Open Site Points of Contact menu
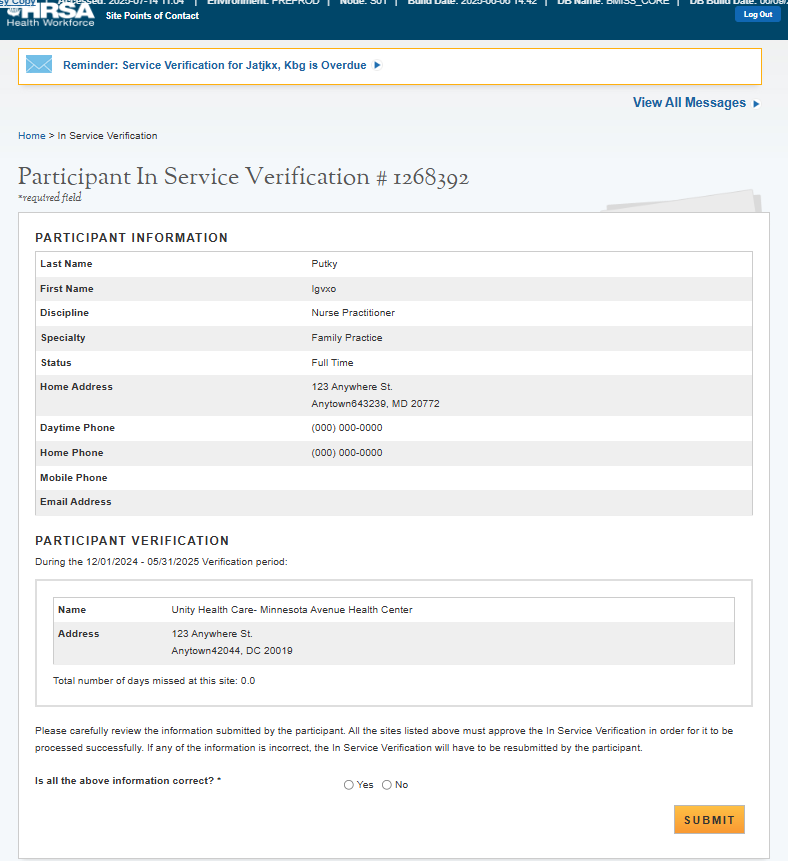Viewport: 788px width, 861px height. pyautogui.click(x=152, y=16)
